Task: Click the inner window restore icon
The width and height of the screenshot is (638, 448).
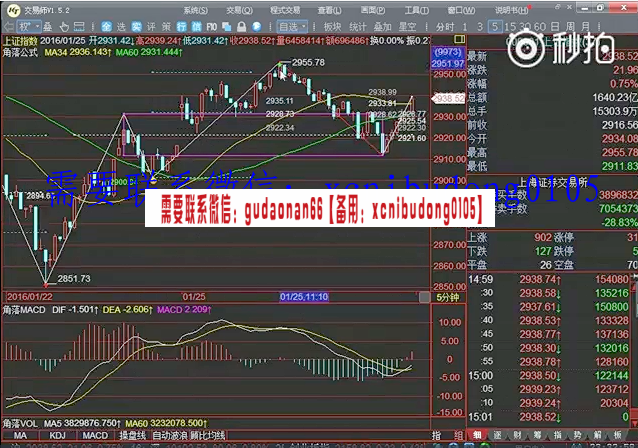Action: pos(557,7)
